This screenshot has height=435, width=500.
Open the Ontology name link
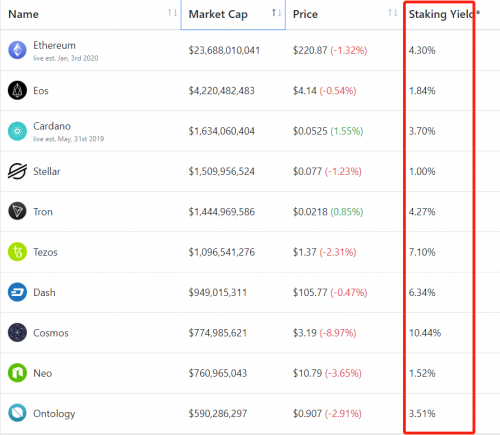click(54, 414)
